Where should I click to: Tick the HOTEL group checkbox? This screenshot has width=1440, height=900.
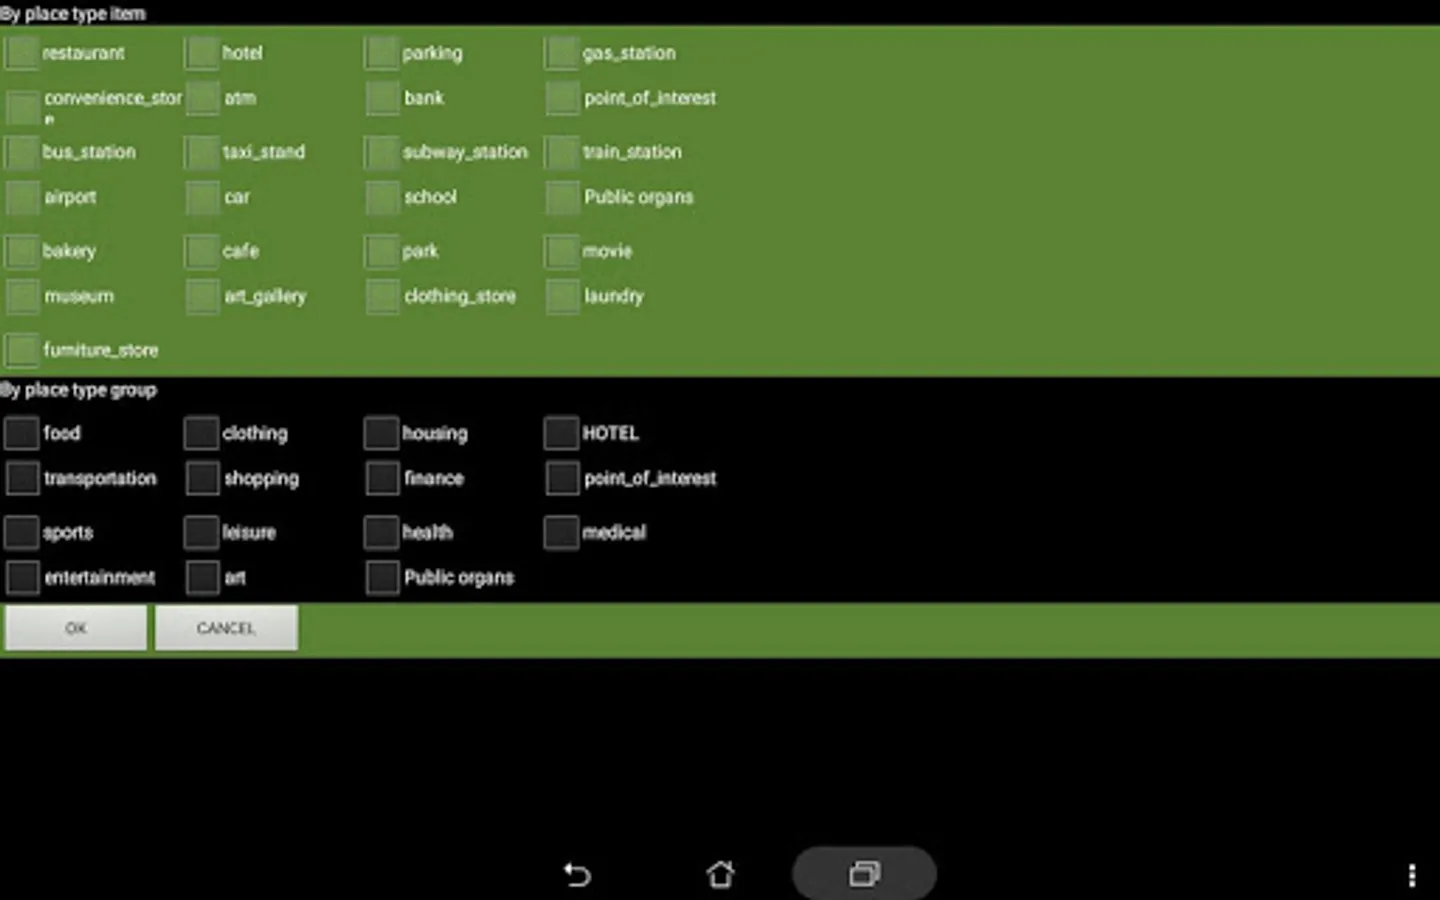pos(562,433)
